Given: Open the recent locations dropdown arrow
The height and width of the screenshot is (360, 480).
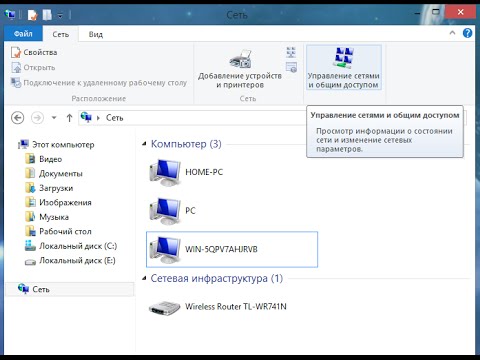Looking at the screenshot, I should click(54, 118).
